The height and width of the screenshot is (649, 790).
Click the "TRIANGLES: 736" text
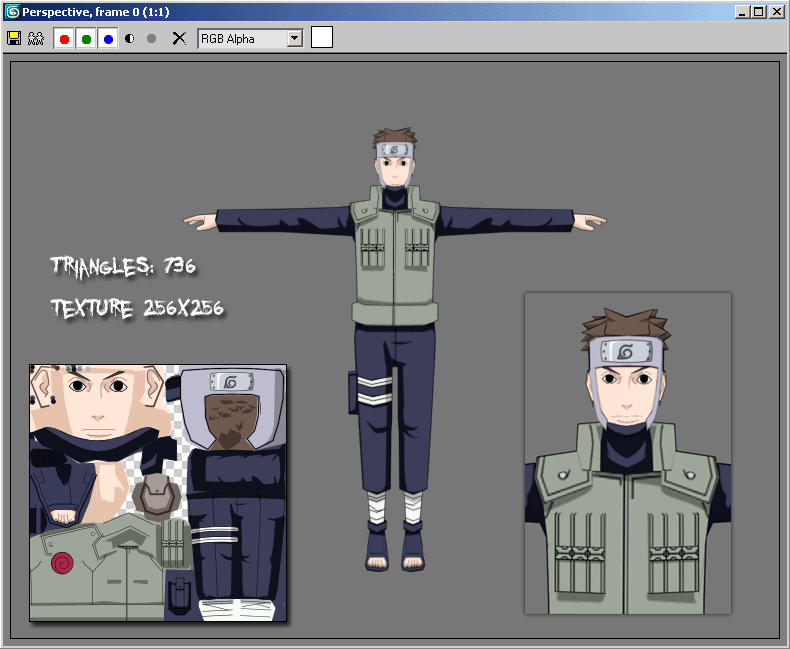pos(123,266)
